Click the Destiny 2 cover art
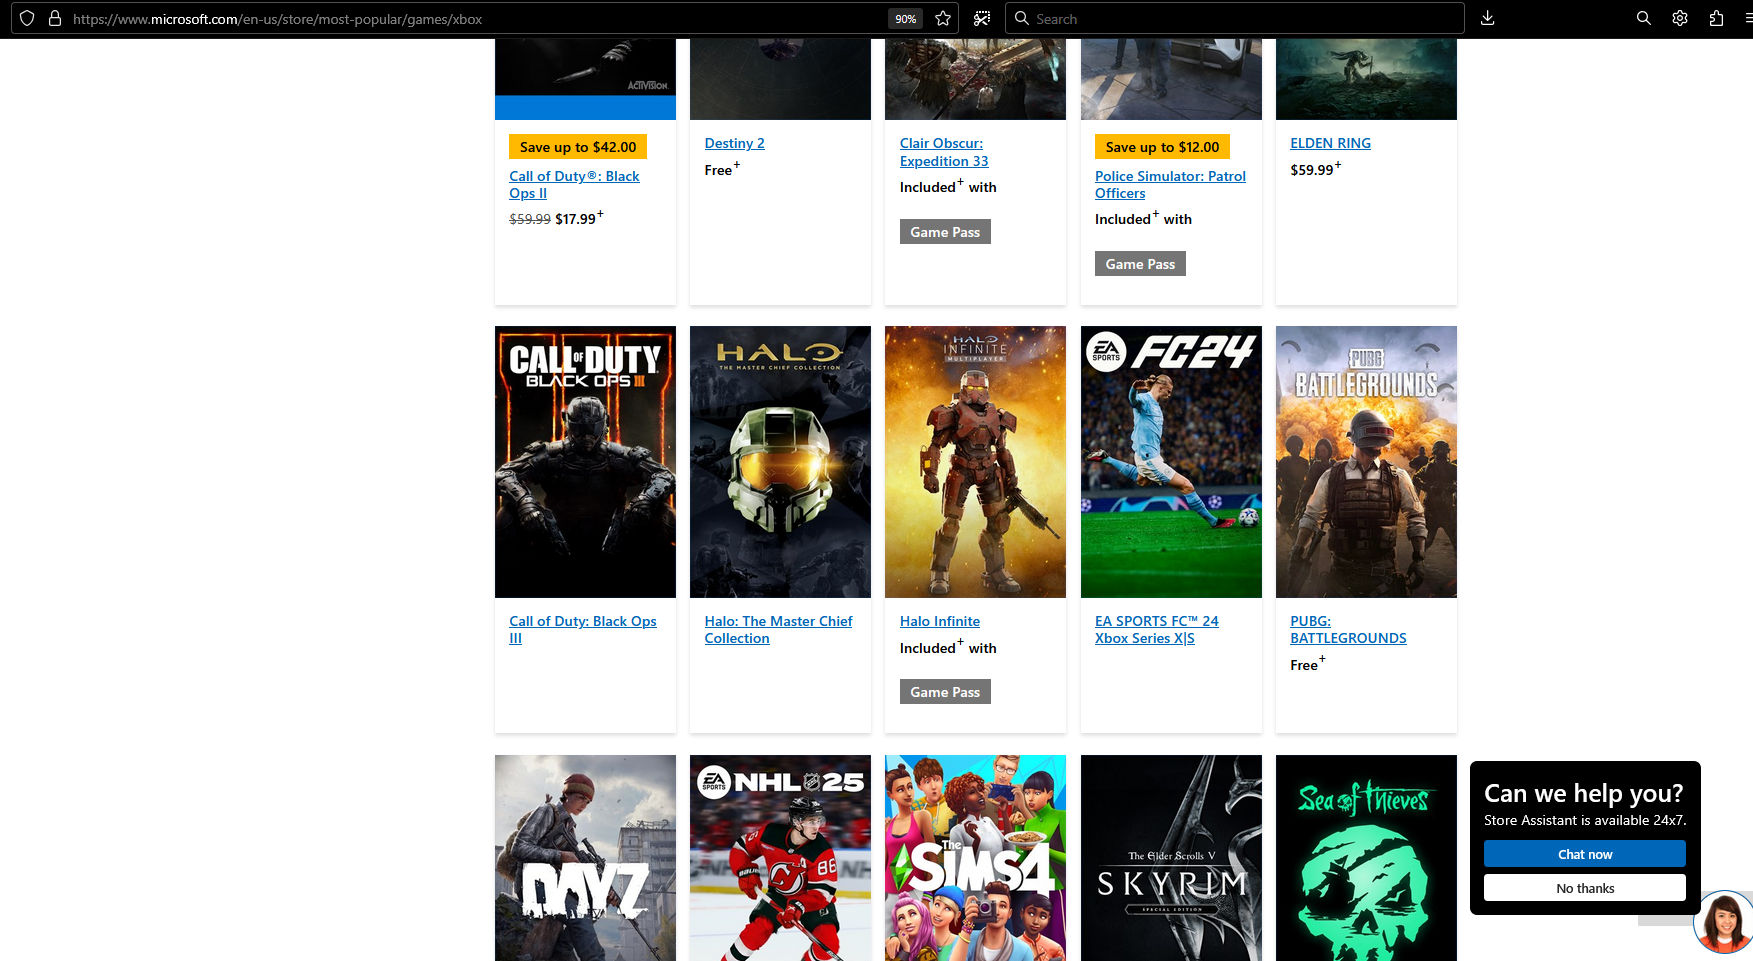 [x=780, y=79]
